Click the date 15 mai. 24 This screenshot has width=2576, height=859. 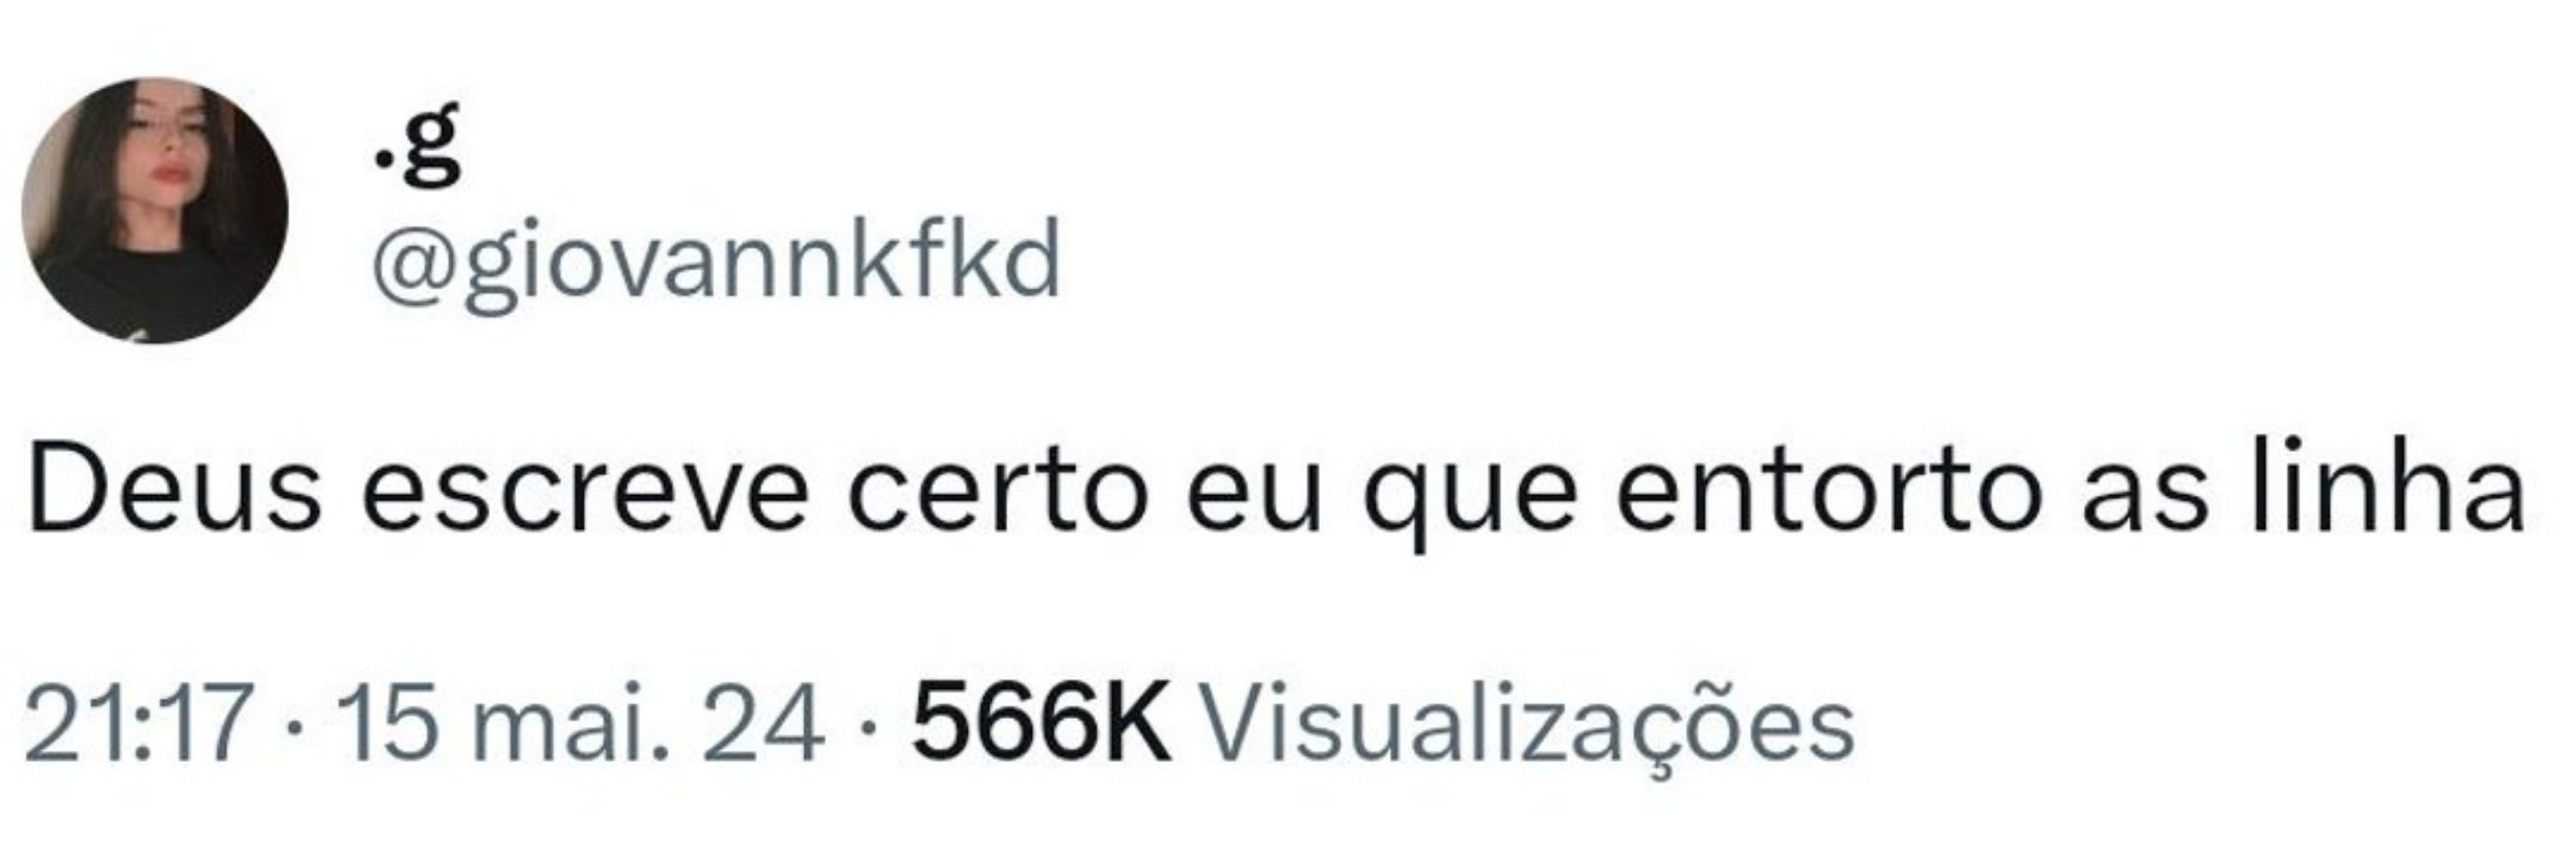580,722
